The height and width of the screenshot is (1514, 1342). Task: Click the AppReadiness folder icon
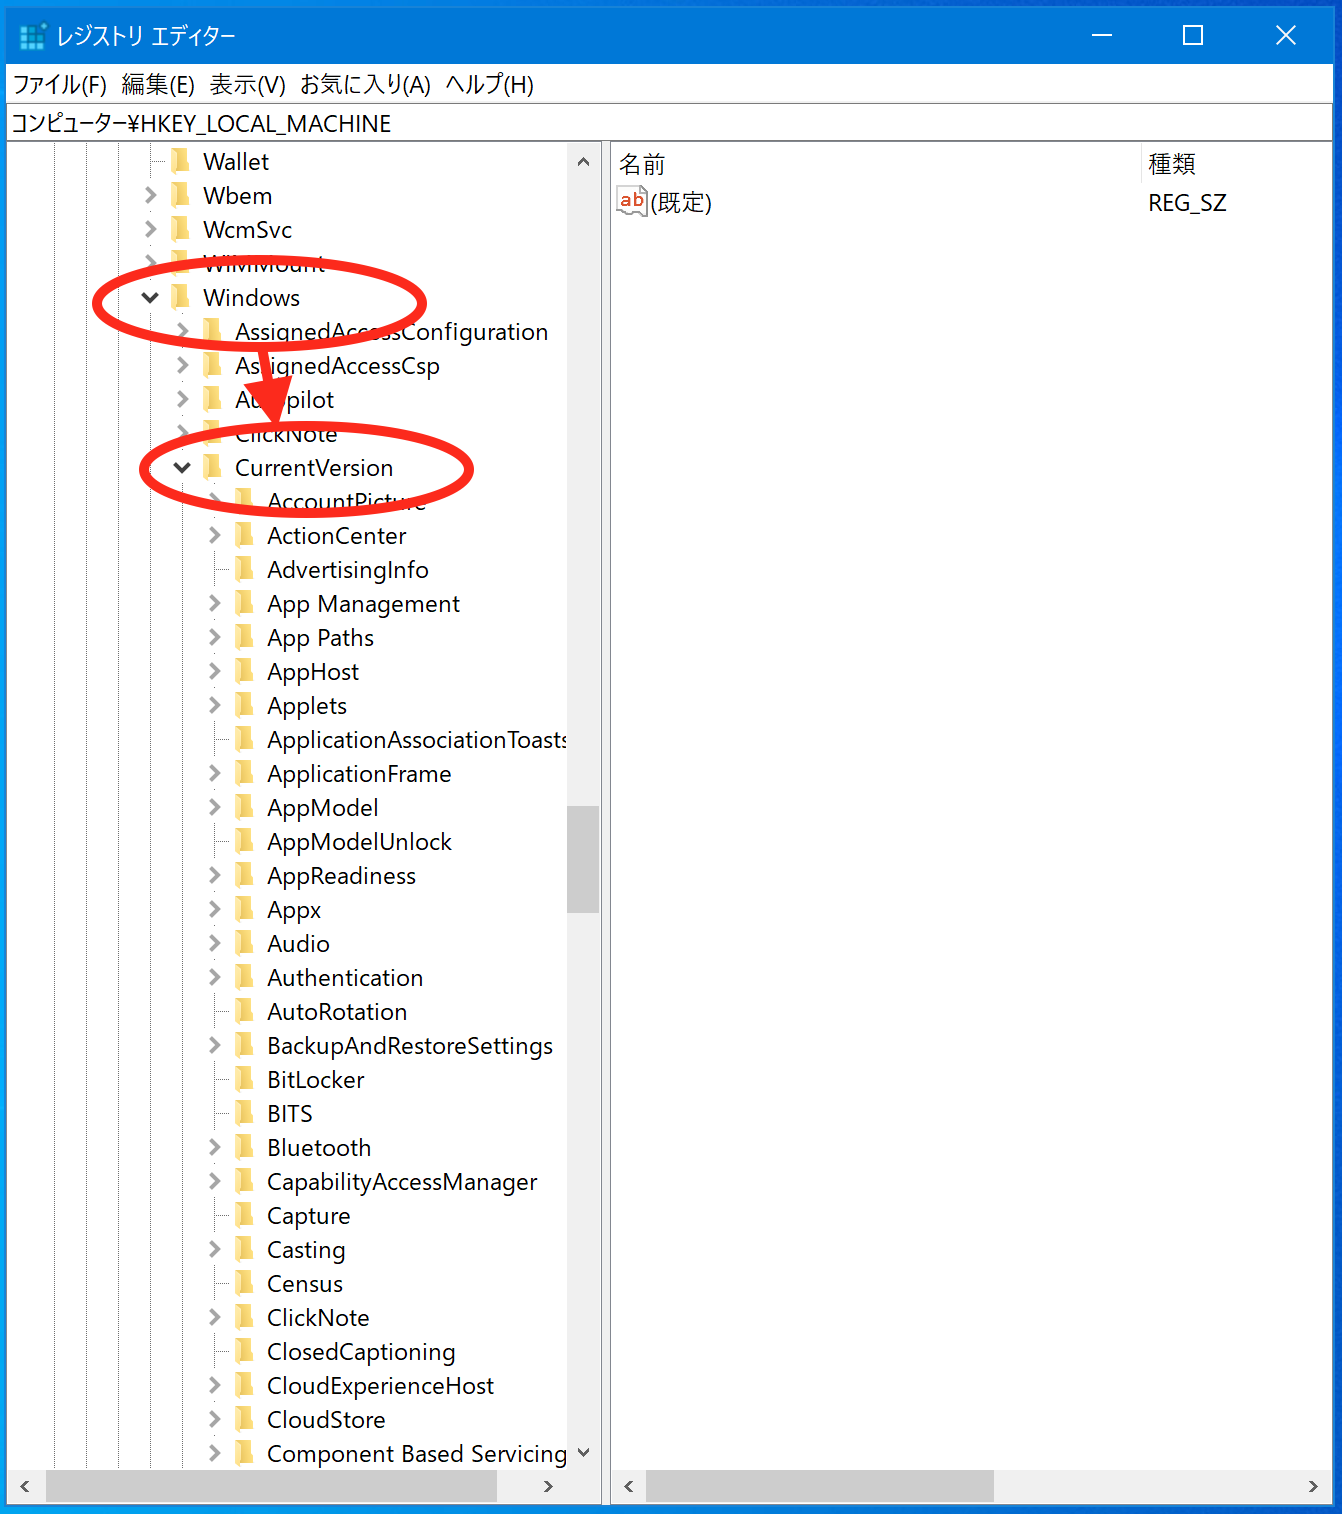245,875
